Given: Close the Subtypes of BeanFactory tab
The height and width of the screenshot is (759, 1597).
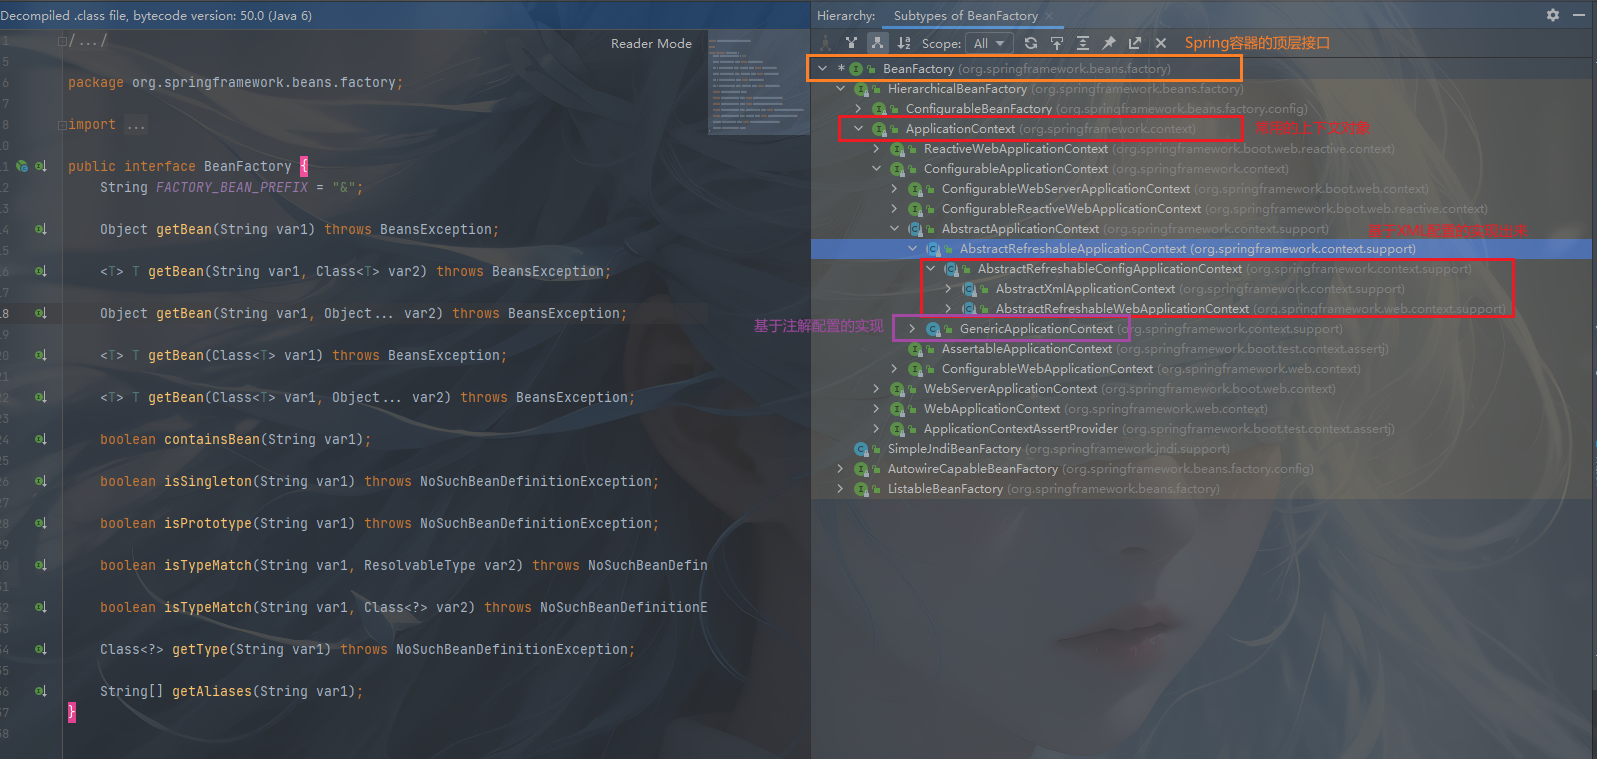Looking at the screenshot, I should [x=1049, y=16].
